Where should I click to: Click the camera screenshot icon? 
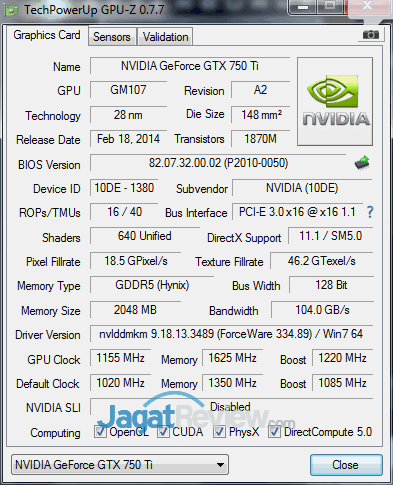[x=371, y=35]
